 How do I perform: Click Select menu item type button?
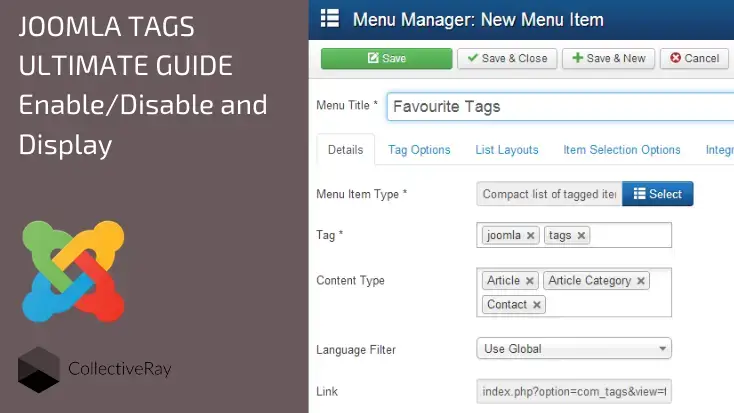(658, 194)
